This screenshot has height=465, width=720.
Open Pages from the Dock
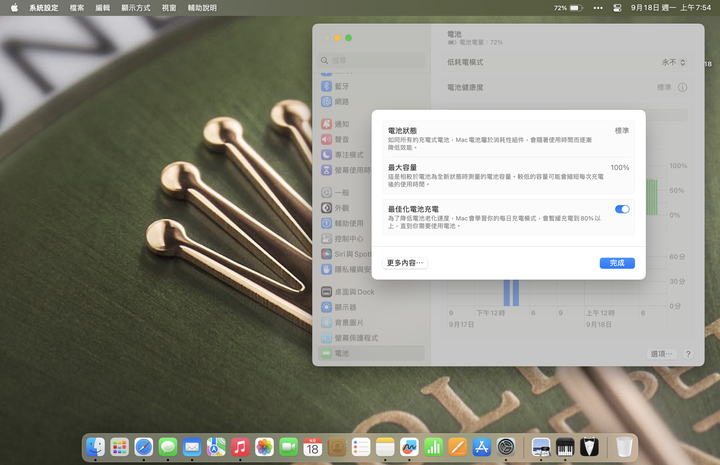[x=457, y=447]
